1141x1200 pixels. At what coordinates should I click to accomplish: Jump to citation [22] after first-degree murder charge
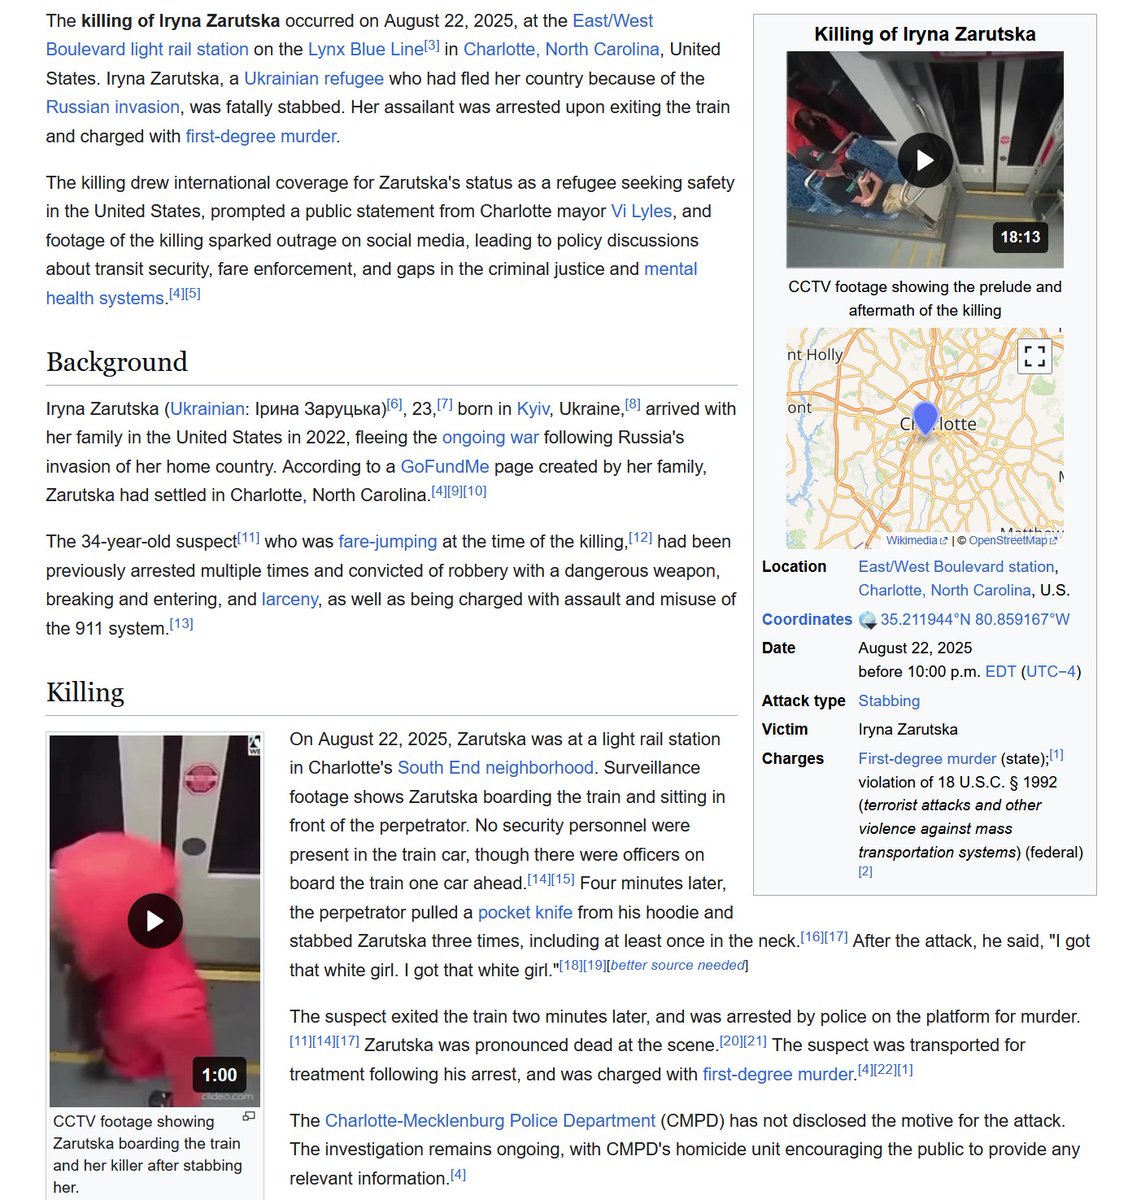point(886,1069)
